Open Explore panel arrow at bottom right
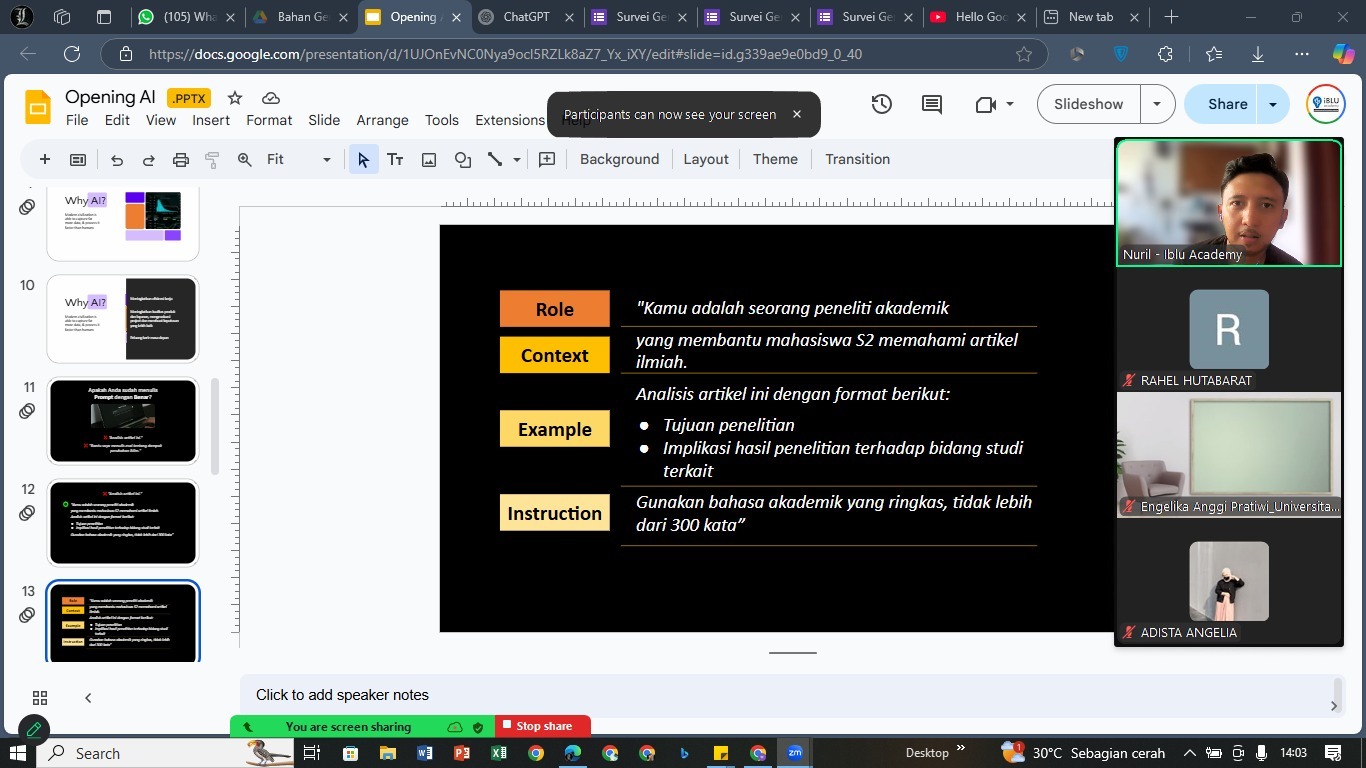The width and height of the screenshot is (1366, 768). 1333,706
